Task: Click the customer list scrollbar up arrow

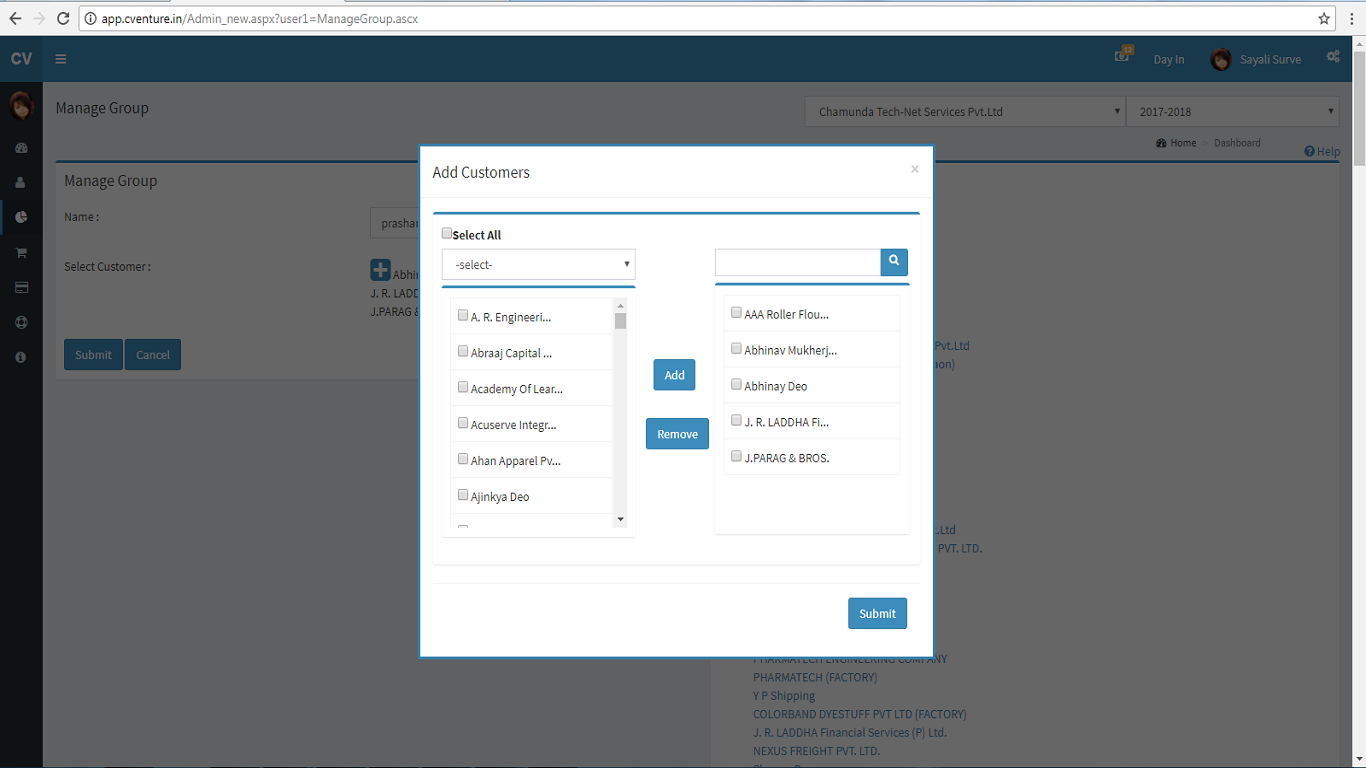Action: click(x=620, y=305)
